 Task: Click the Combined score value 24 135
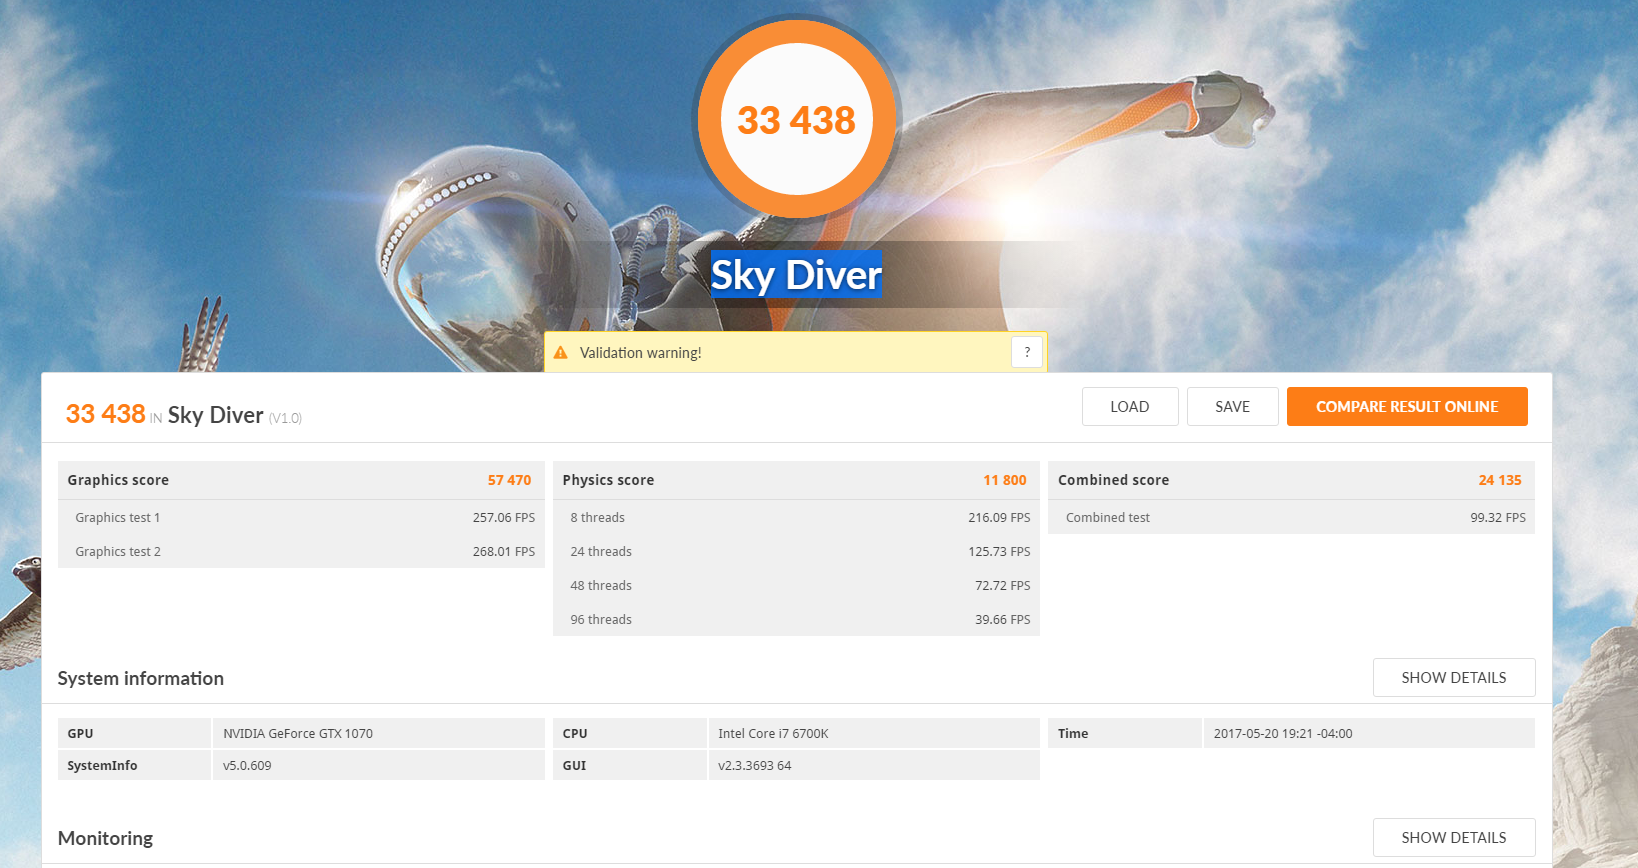1500,480
